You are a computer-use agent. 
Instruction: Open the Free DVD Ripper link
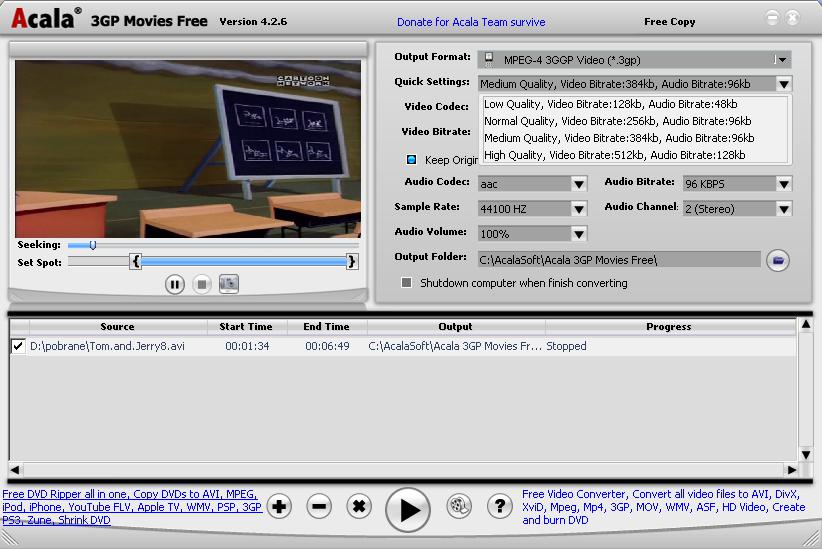[x=132, y=507]
